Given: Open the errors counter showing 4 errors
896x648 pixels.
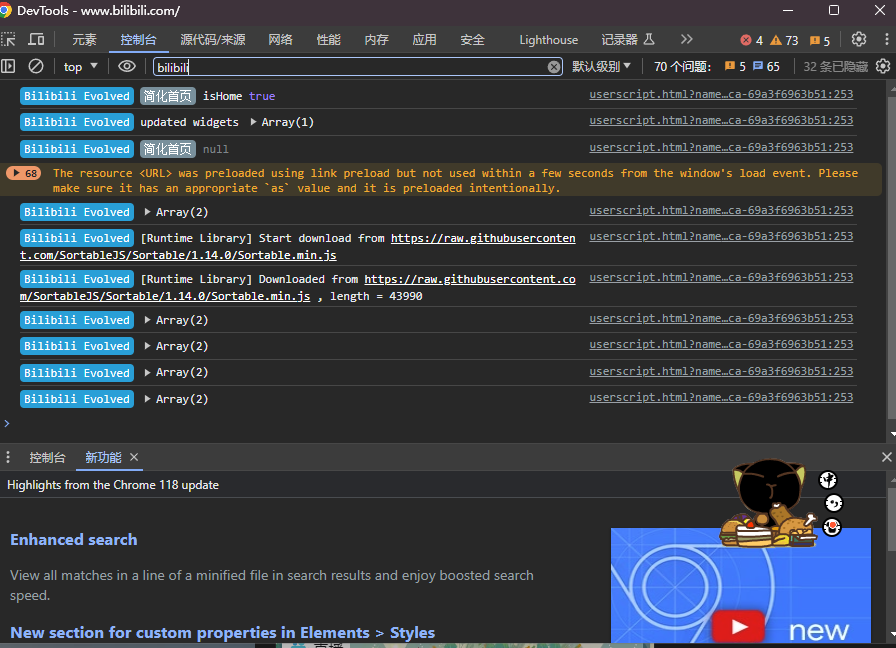Looking at the screenshot, I should (750, 40).
